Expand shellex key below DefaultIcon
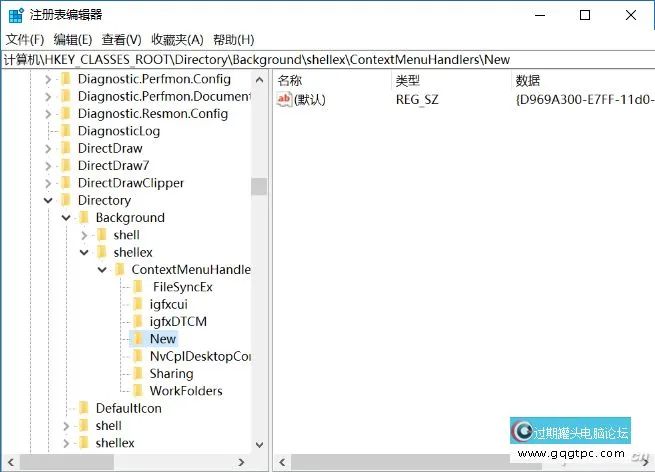 coord(66,443)
